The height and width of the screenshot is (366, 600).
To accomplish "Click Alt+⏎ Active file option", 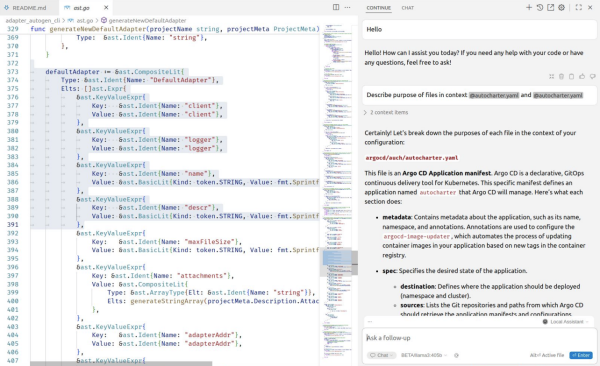I will coord(547,355).
